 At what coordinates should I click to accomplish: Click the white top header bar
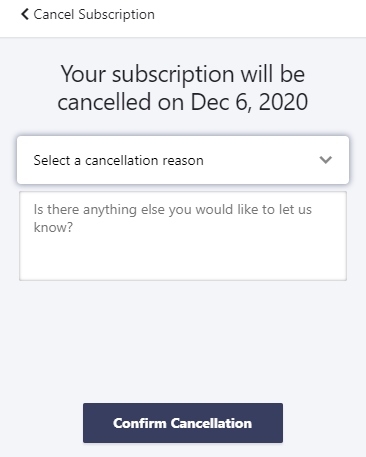tap(183, 18)
